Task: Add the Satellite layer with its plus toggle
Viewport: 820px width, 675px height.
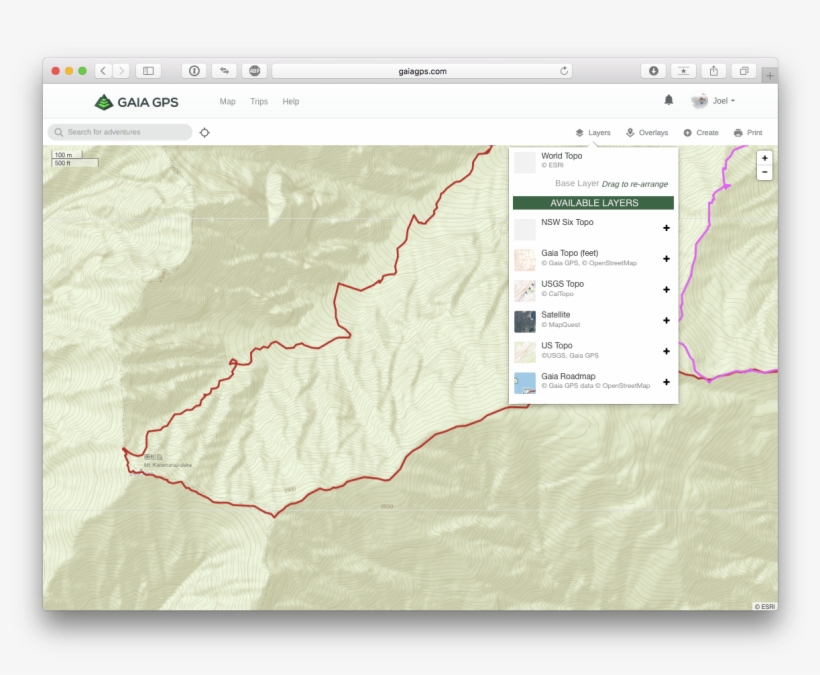Action: click(x=666, y=320)
